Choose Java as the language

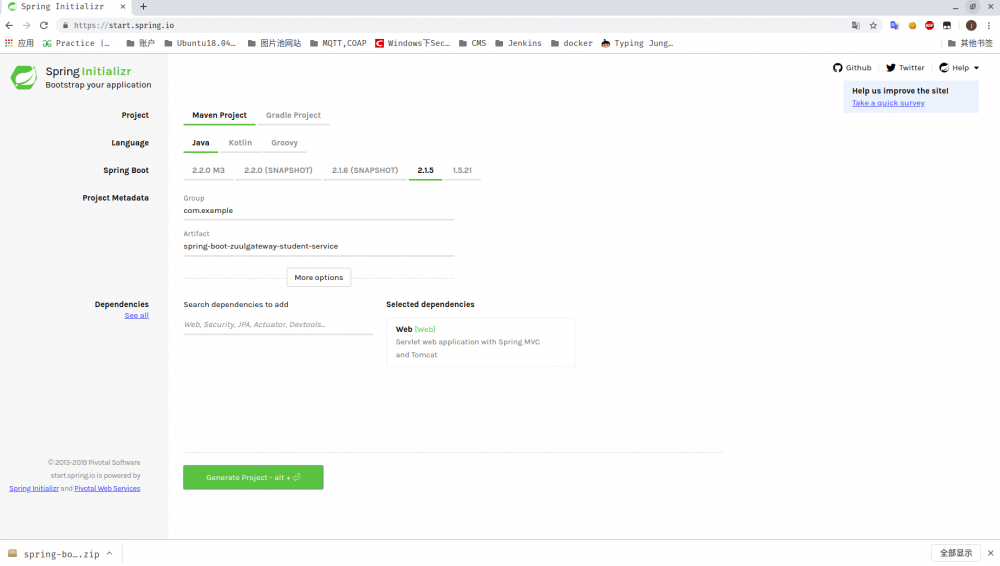pos(200,143)
